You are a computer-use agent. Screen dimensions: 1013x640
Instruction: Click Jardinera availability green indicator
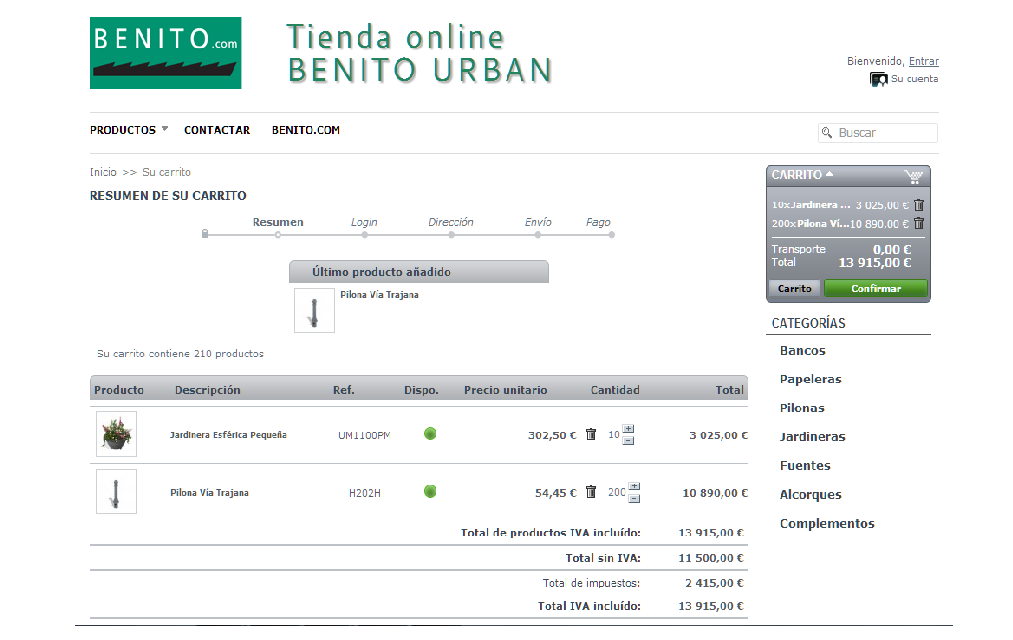(x=430, y=434)
